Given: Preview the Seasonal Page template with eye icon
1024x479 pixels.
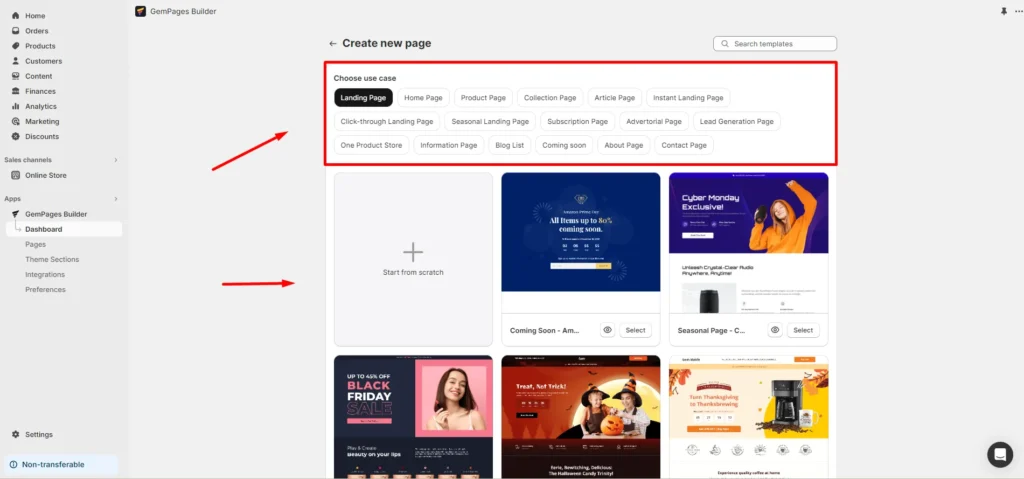Looking at the screenshot, I should [x=775, y=330].
